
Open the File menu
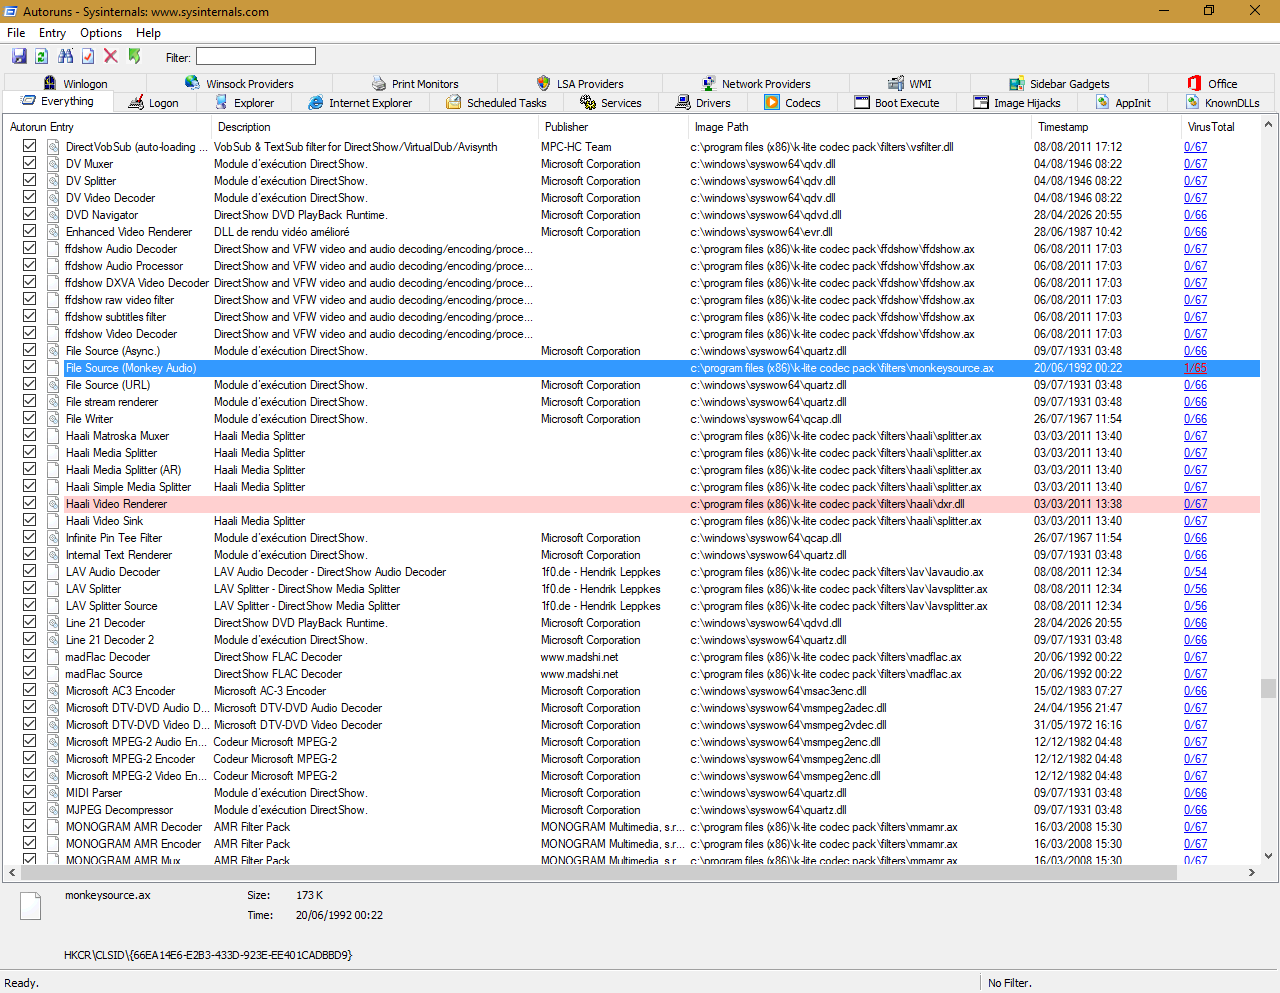pyautogui.click(x=16, y=33)
